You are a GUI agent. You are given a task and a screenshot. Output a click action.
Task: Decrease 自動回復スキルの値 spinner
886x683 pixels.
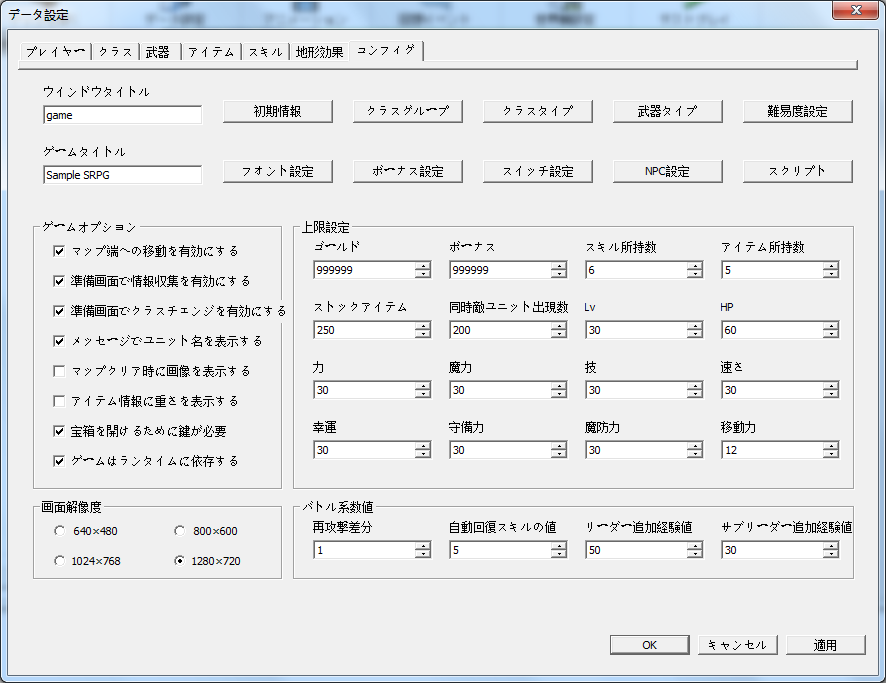pyautogui.click(x=559, y=554)
